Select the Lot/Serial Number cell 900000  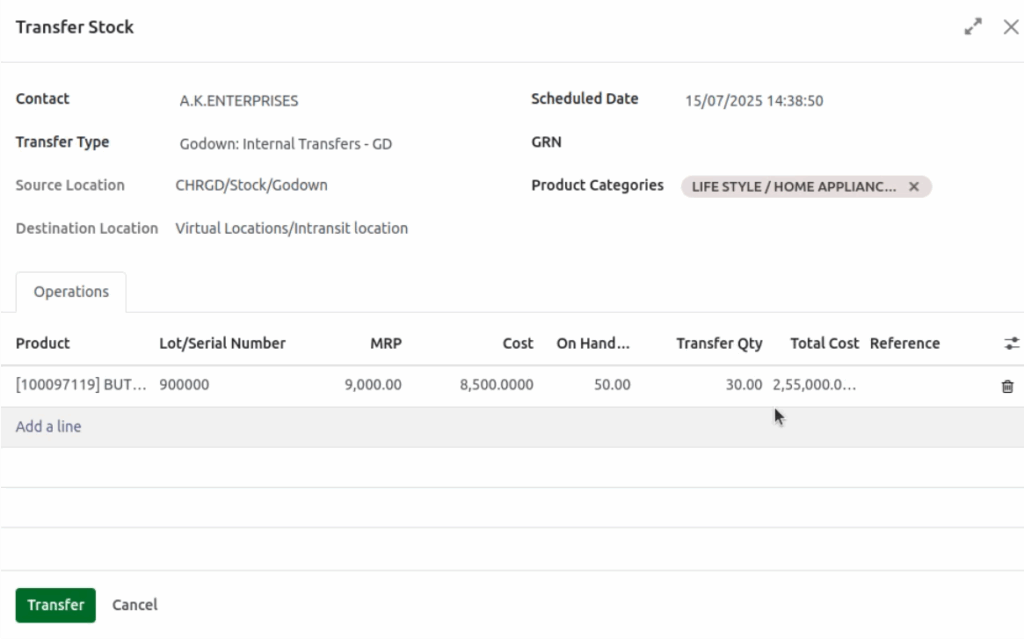tap(185, 384)
